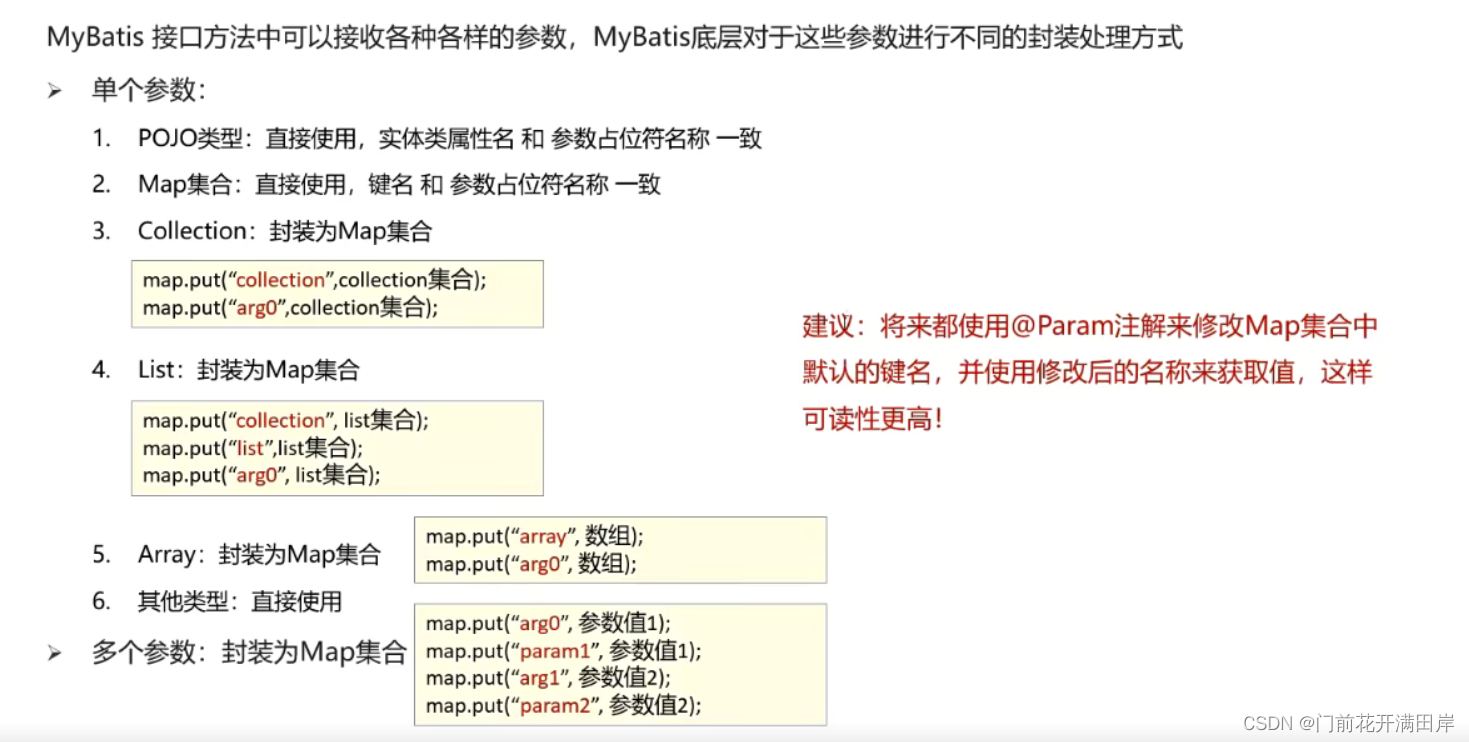Viewport: 1469px width, 742px height.
Task: Click code line map.put("collection", list集合)
Action: coord(286,420)
